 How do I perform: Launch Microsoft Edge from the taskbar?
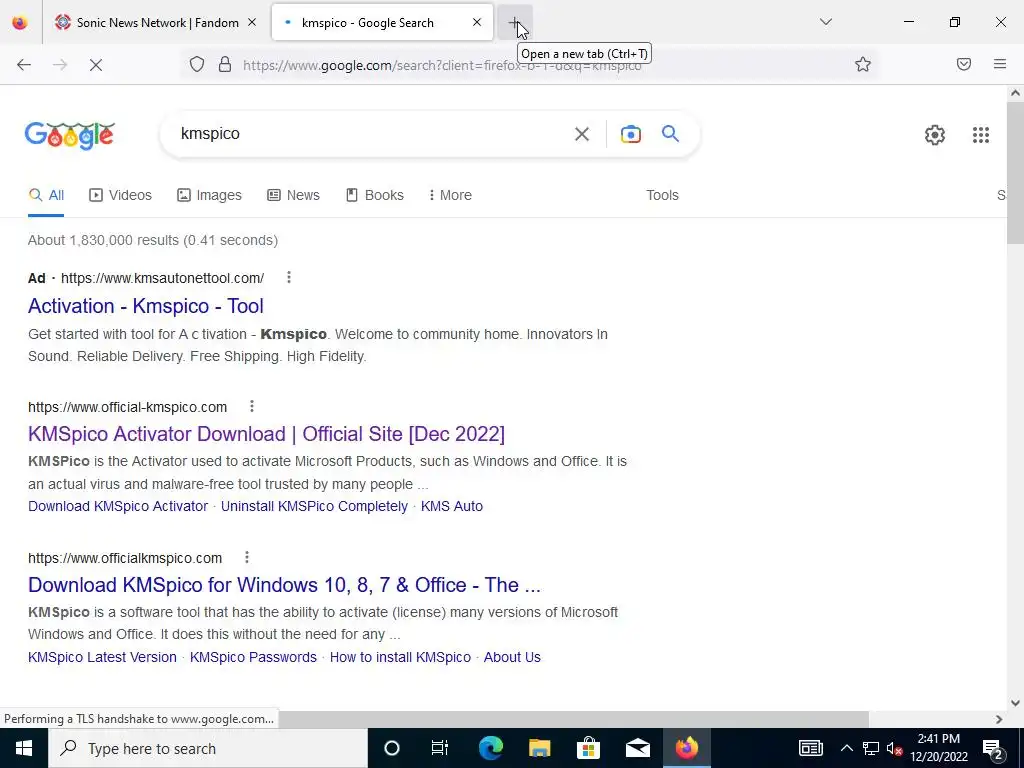[490, 748]
